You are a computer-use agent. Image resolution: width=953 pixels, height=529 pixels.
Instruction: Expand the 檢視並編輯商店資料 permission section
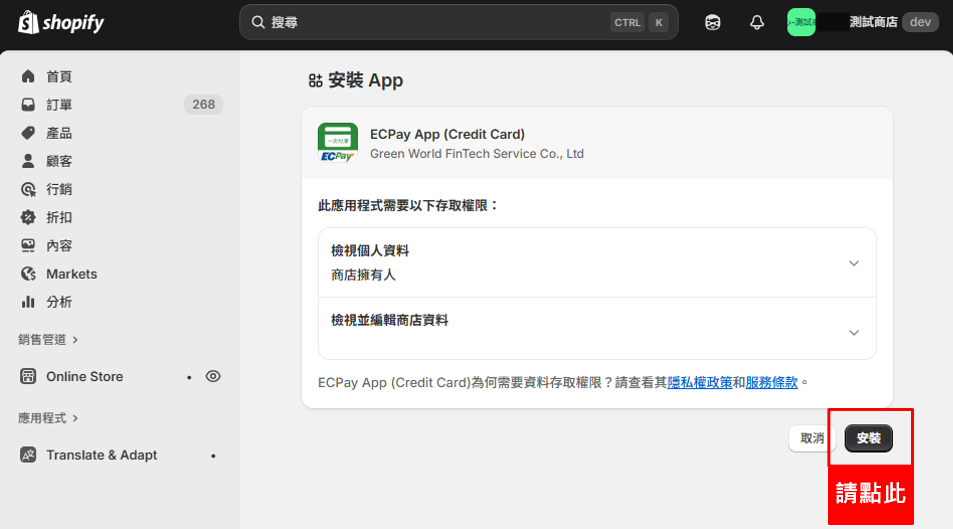[x=853, y=332]
